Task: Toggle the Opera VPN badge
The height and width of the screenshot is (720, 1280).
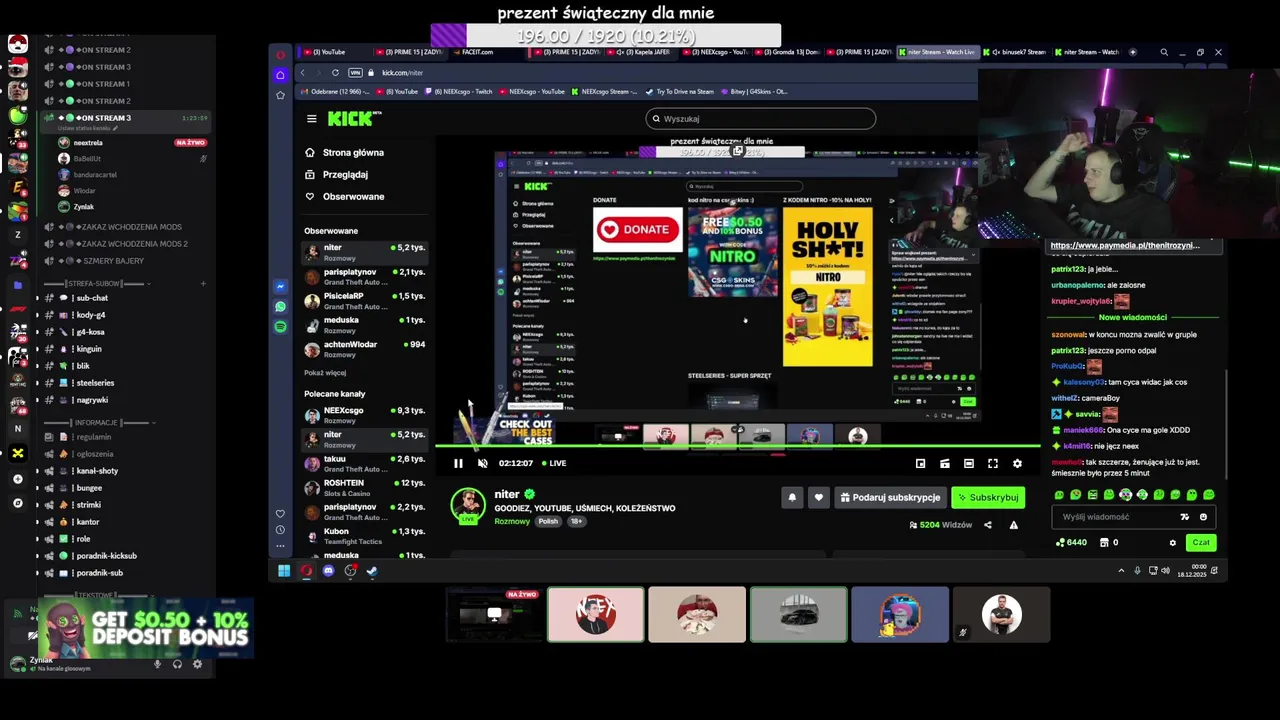Action: pyautogui.click(x=355, y=73)
